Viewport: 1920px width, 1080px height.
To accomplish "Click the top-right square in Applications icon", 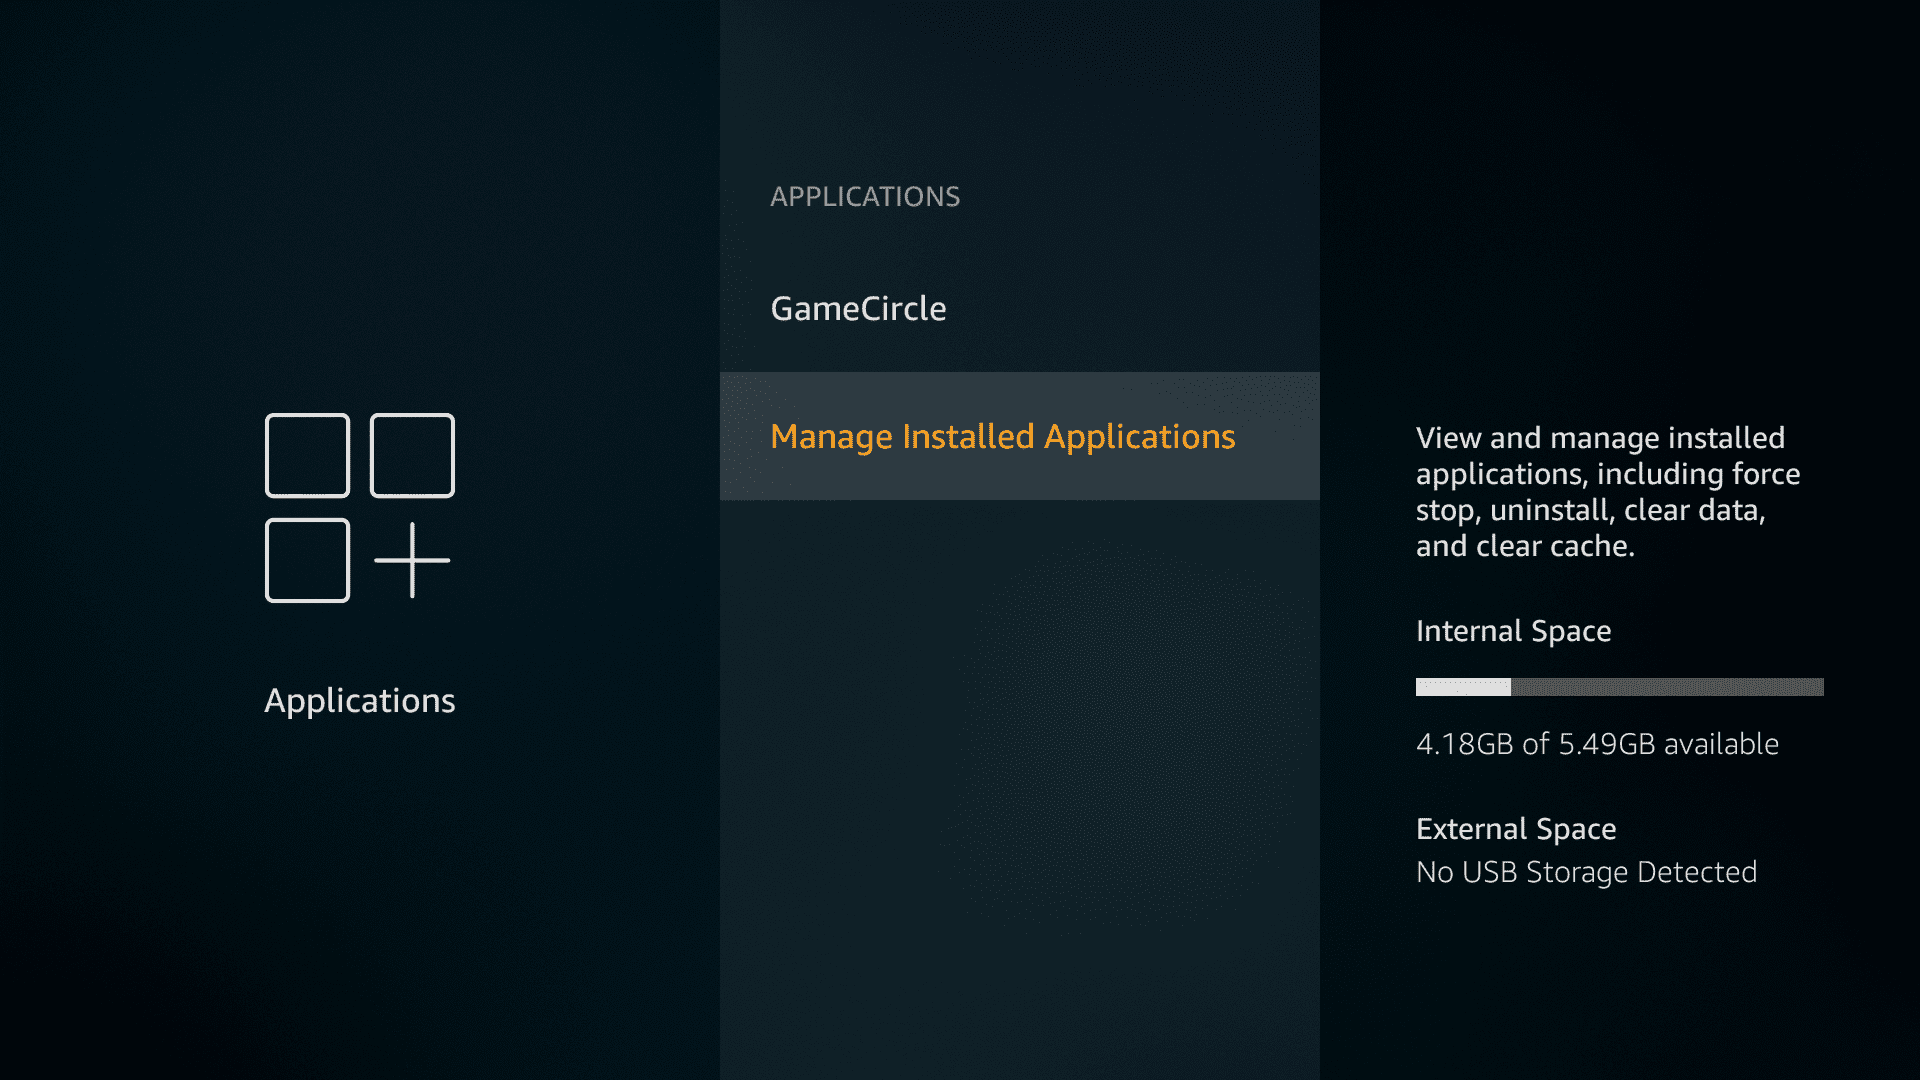I will pyautogui.click(x=411, y=455).
